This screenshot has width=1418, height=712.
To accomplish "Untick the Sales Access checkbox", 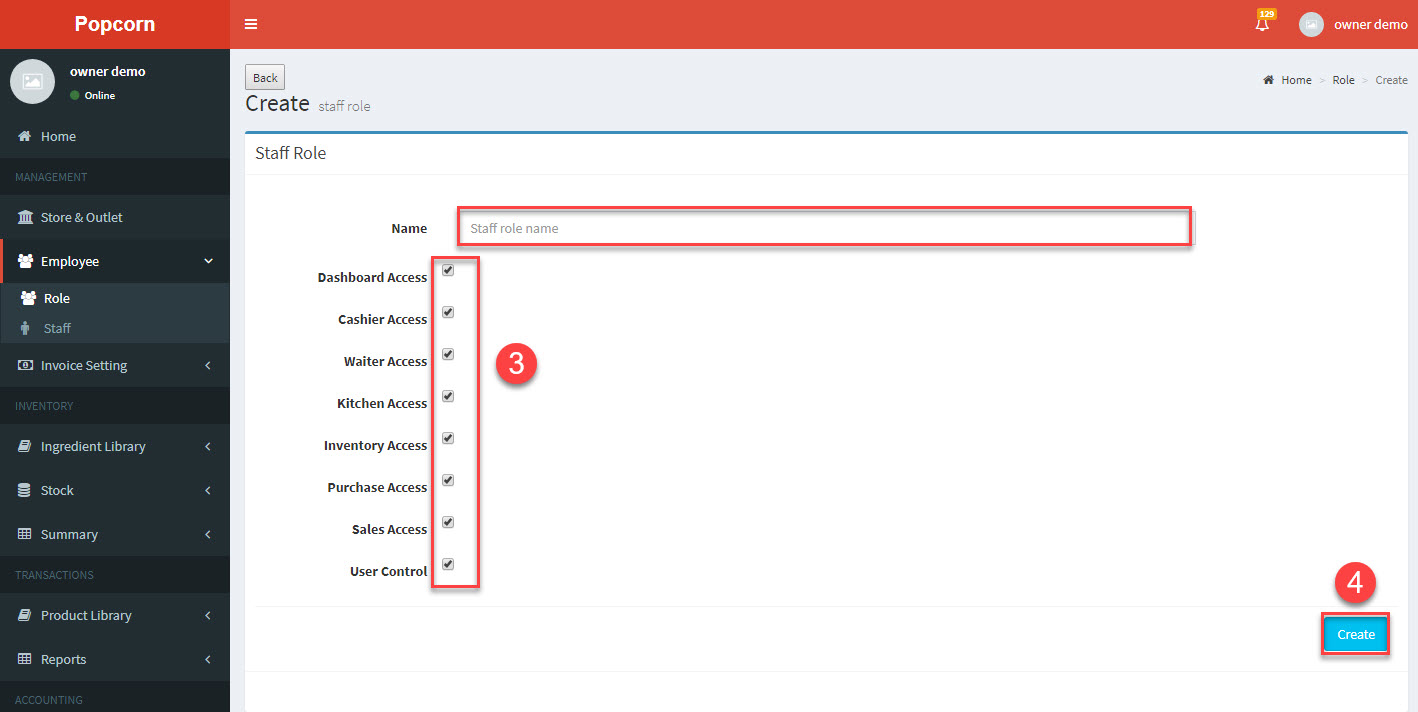I will [448, 522].
